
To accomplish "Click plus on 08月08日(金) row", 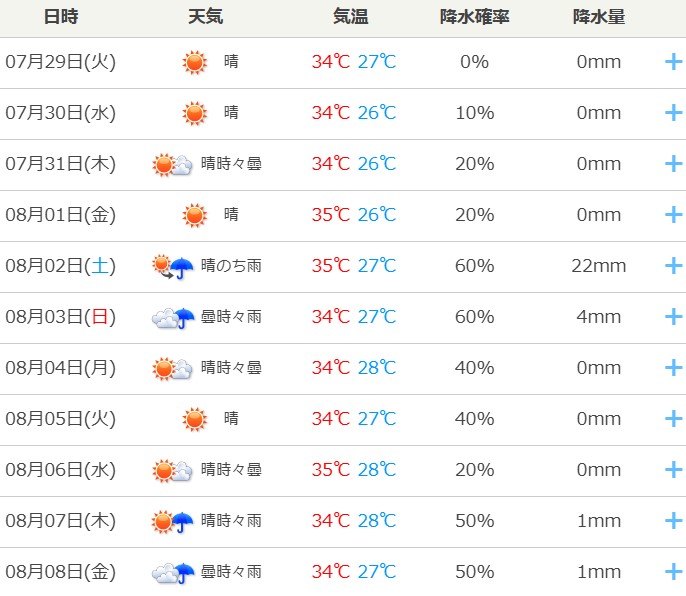I will click(x=673, y=571).
